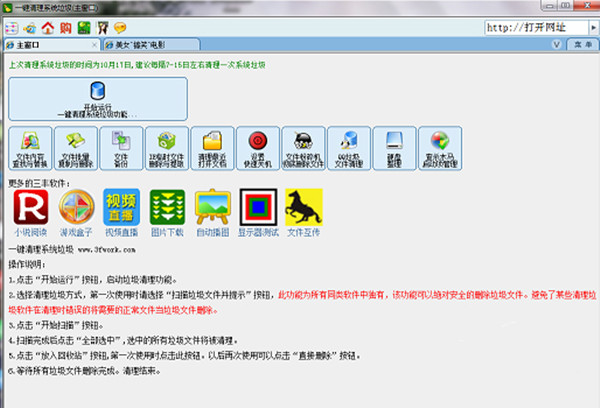Launch the 游戏盒子 game box app
The image size is (600, 408).
(x=76, y=213)
